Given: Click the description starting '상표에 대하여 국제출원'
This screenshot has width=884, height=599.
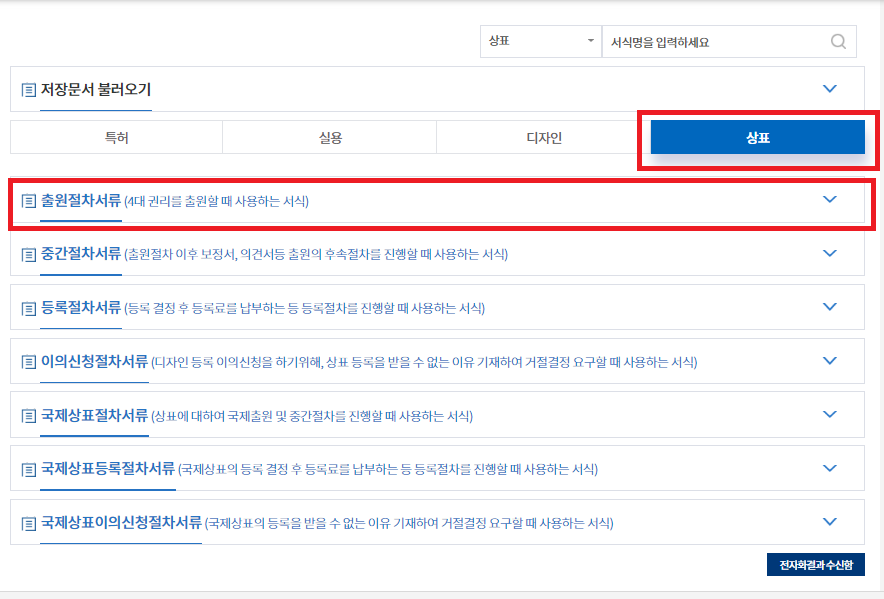Looking at the screenshot, I should coord(312,416).
